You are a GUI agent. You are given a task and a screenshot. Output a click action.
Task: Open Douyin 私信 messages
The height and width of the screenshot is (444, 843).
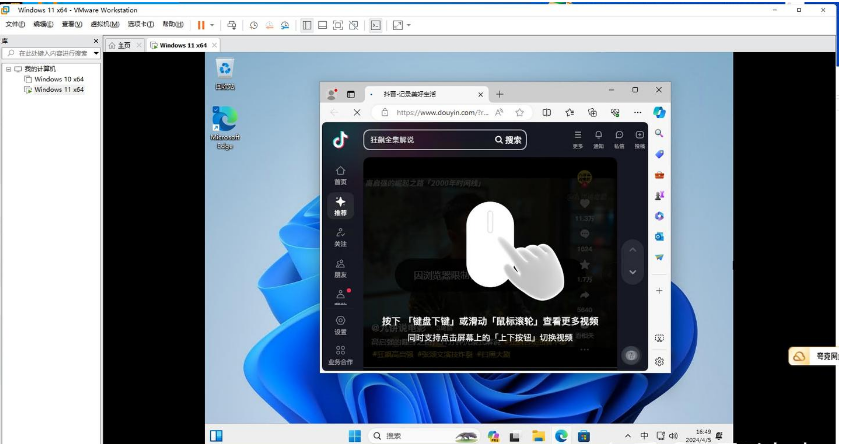pos(619,139)
